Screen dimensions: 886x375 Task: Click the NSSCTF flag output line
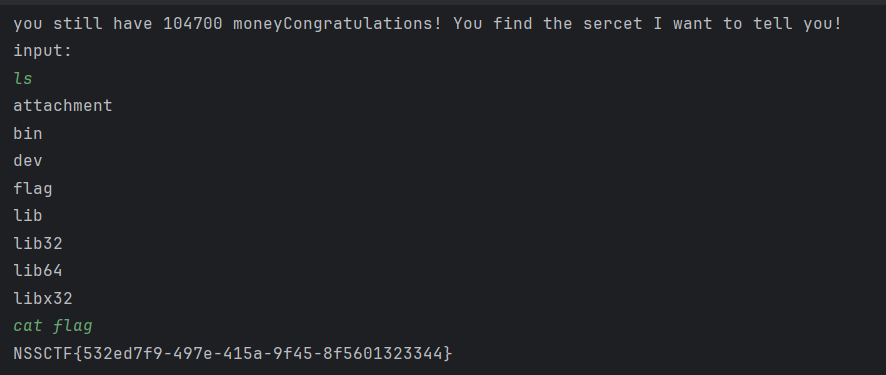pos(233,354)
